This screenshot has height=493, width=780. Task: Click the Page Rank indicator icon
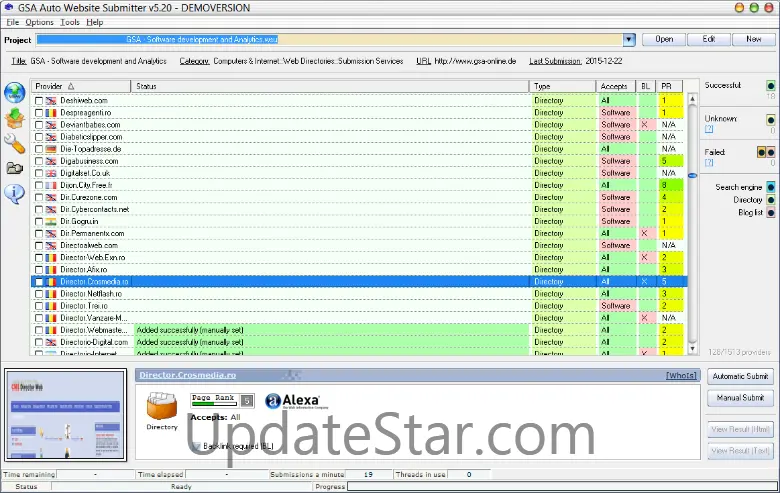point(222,399)
